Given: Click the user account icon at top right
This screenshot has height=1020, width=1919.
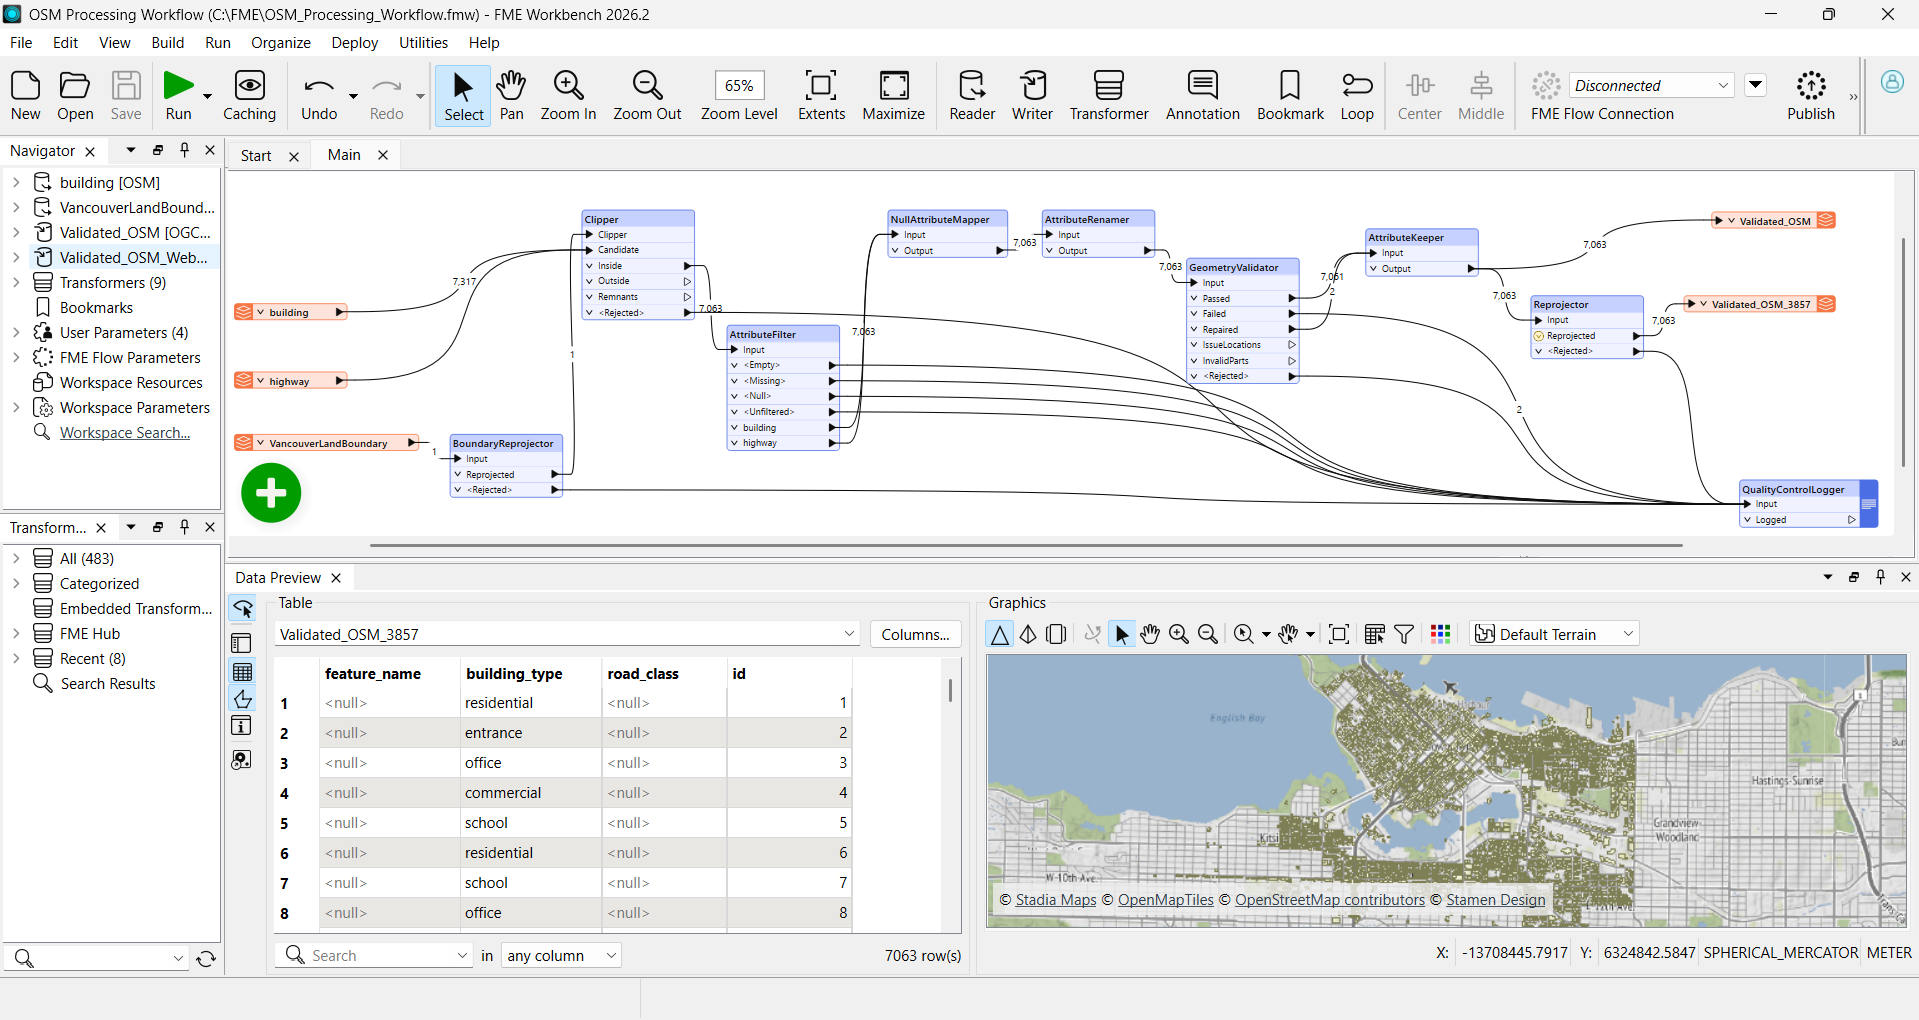Looking at the screenshot, I should 1892,82.
